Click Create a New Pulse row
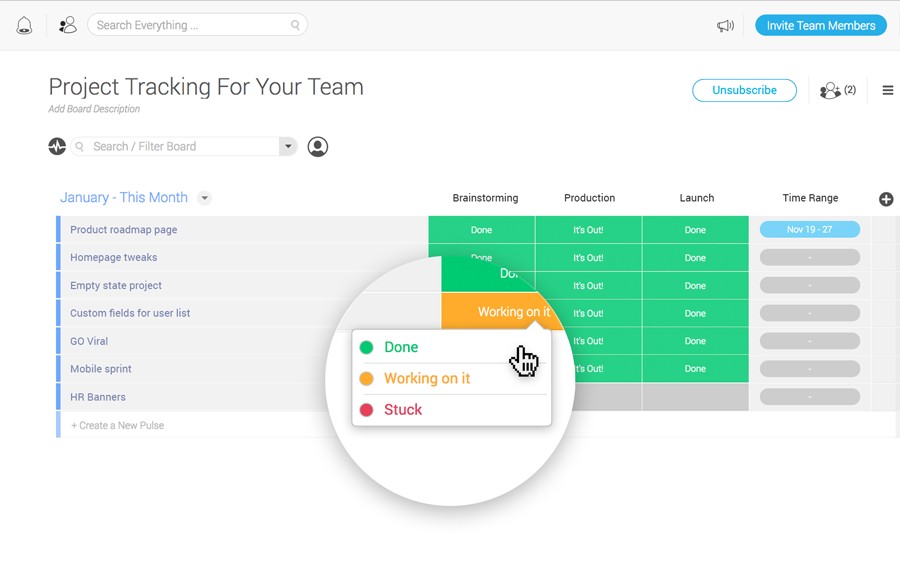 point(117,425)
